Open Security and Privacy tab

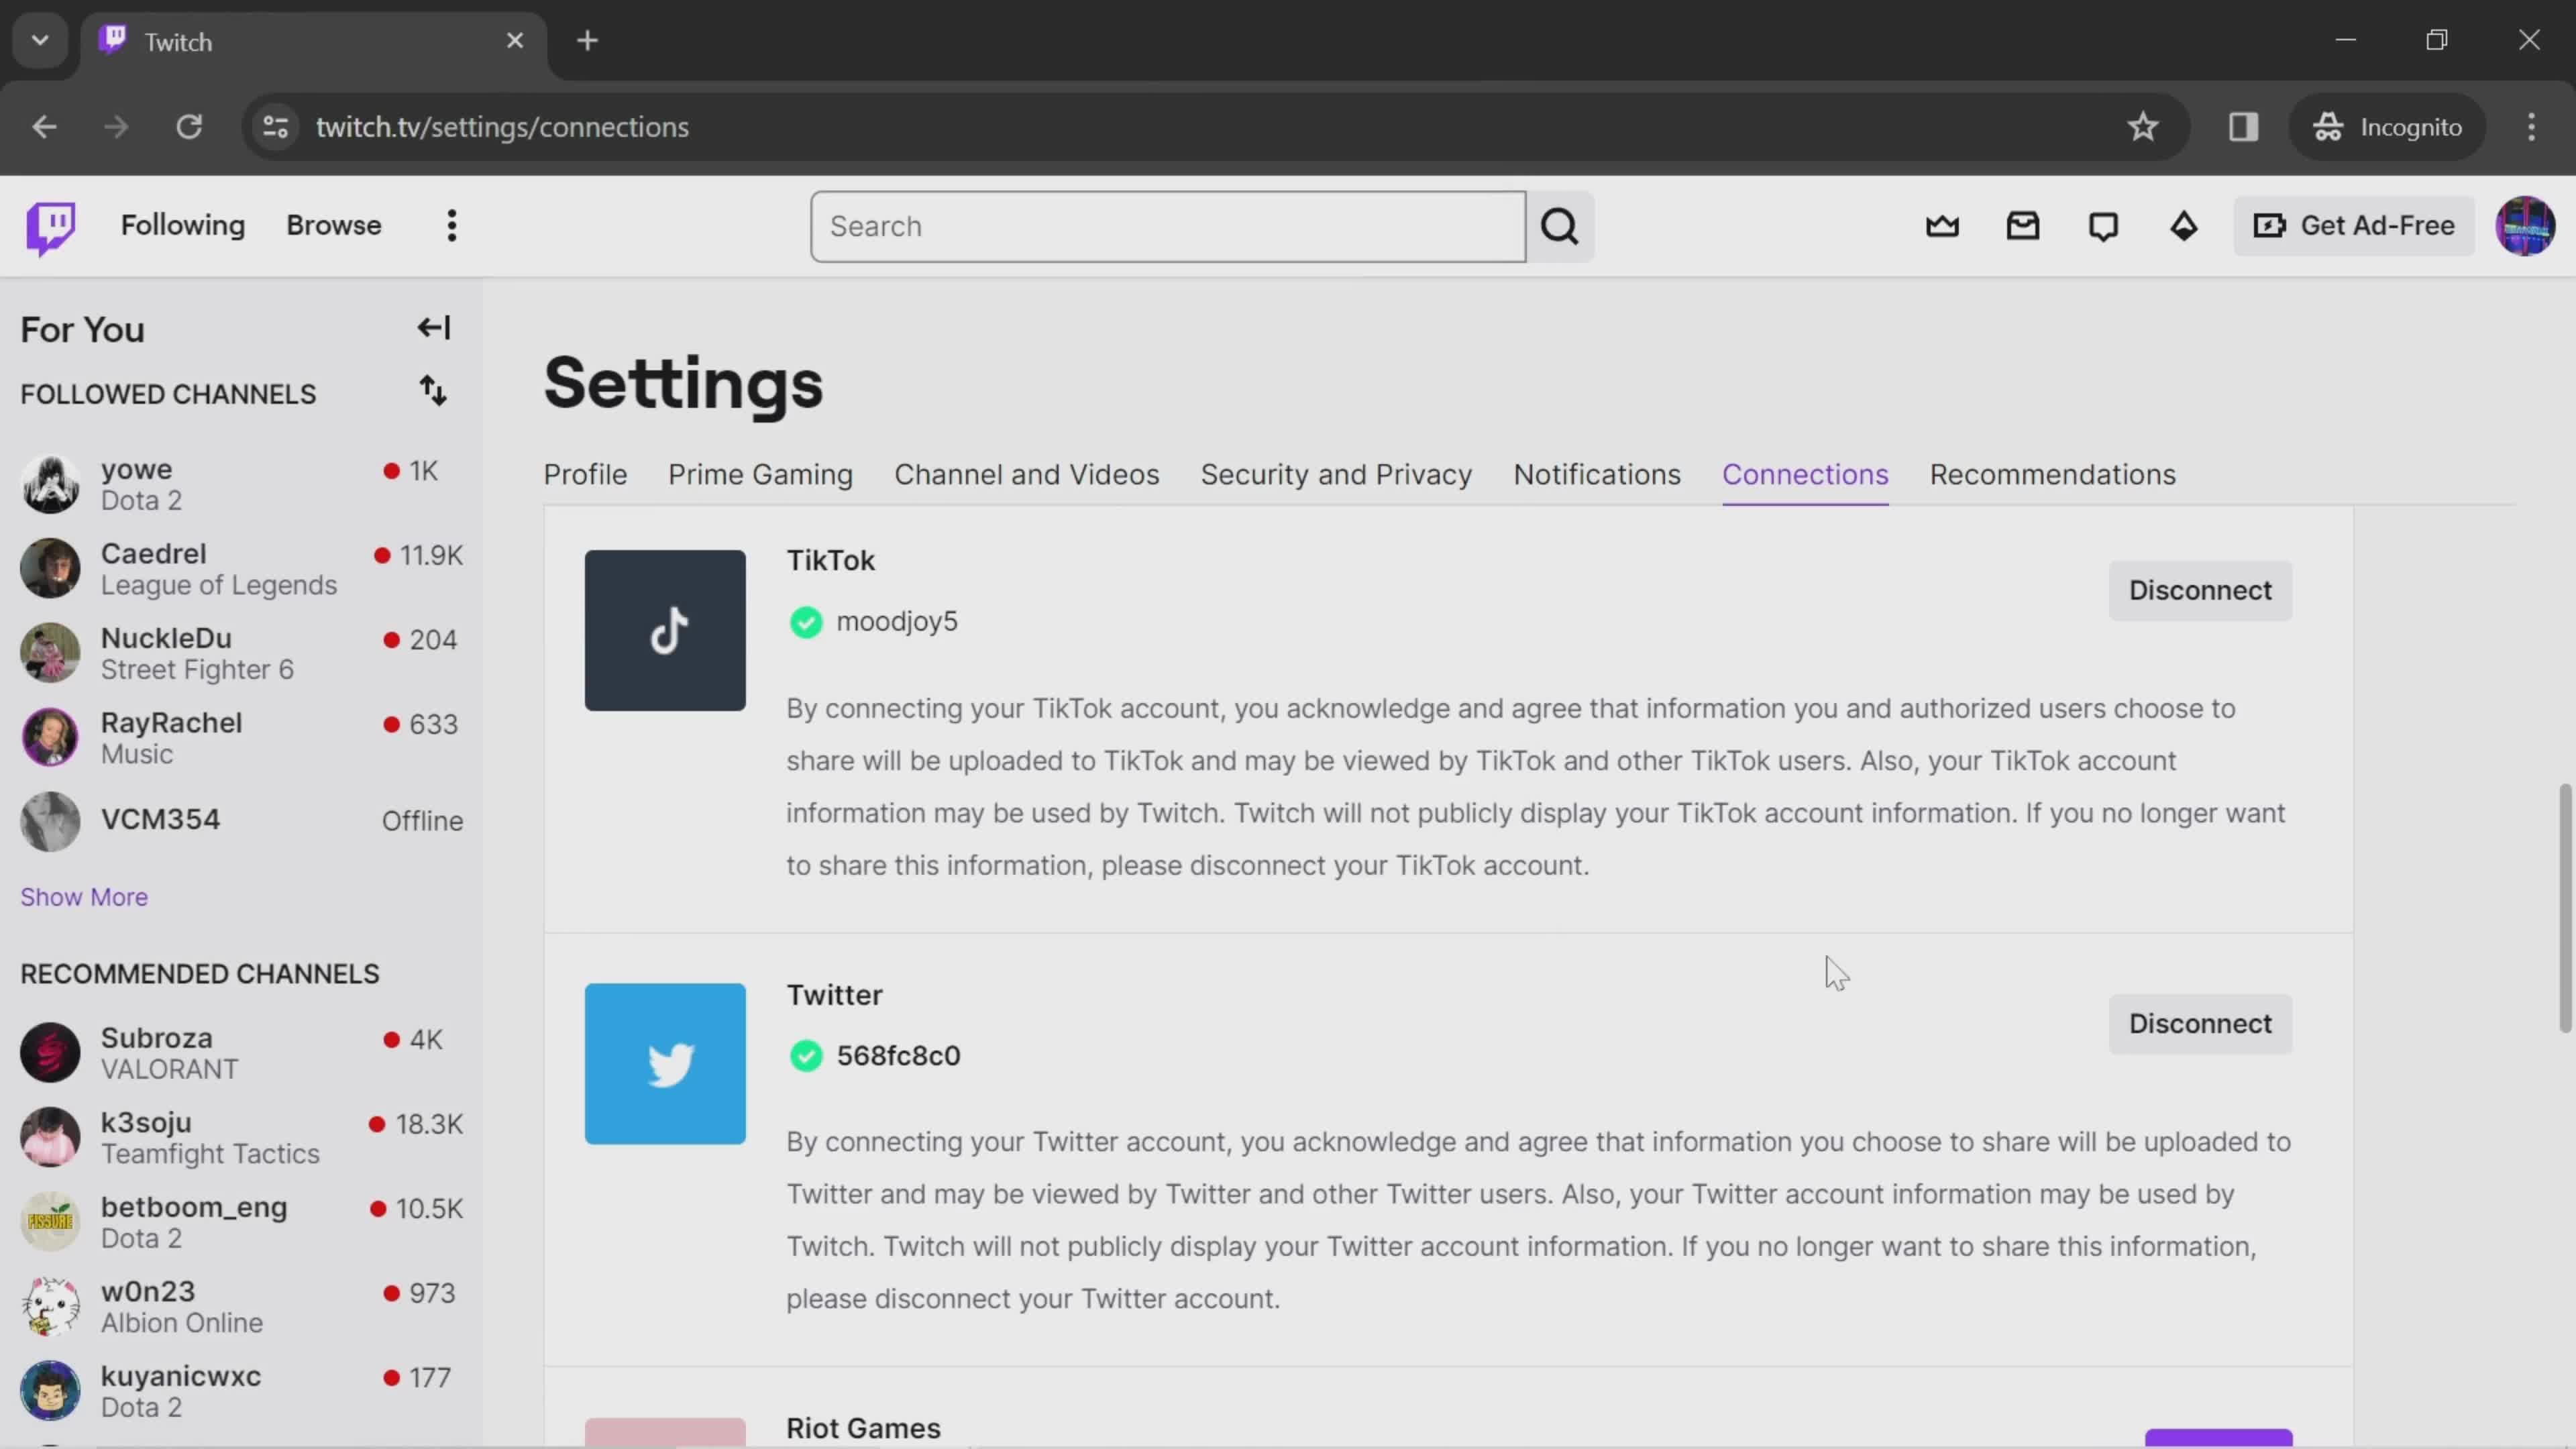coord(1336,475)
